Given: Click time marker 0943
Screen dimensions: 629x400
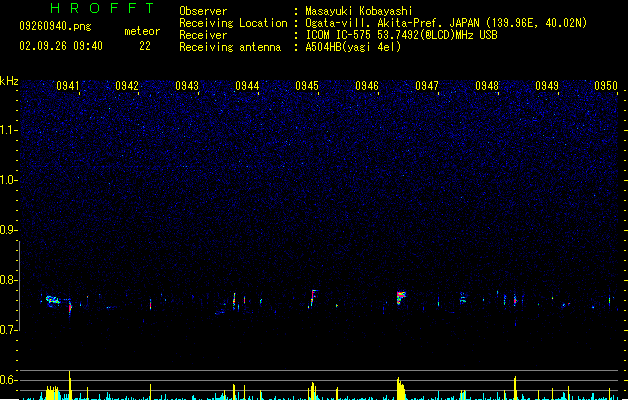Looking at the screenshot, I should coord(187,86).
